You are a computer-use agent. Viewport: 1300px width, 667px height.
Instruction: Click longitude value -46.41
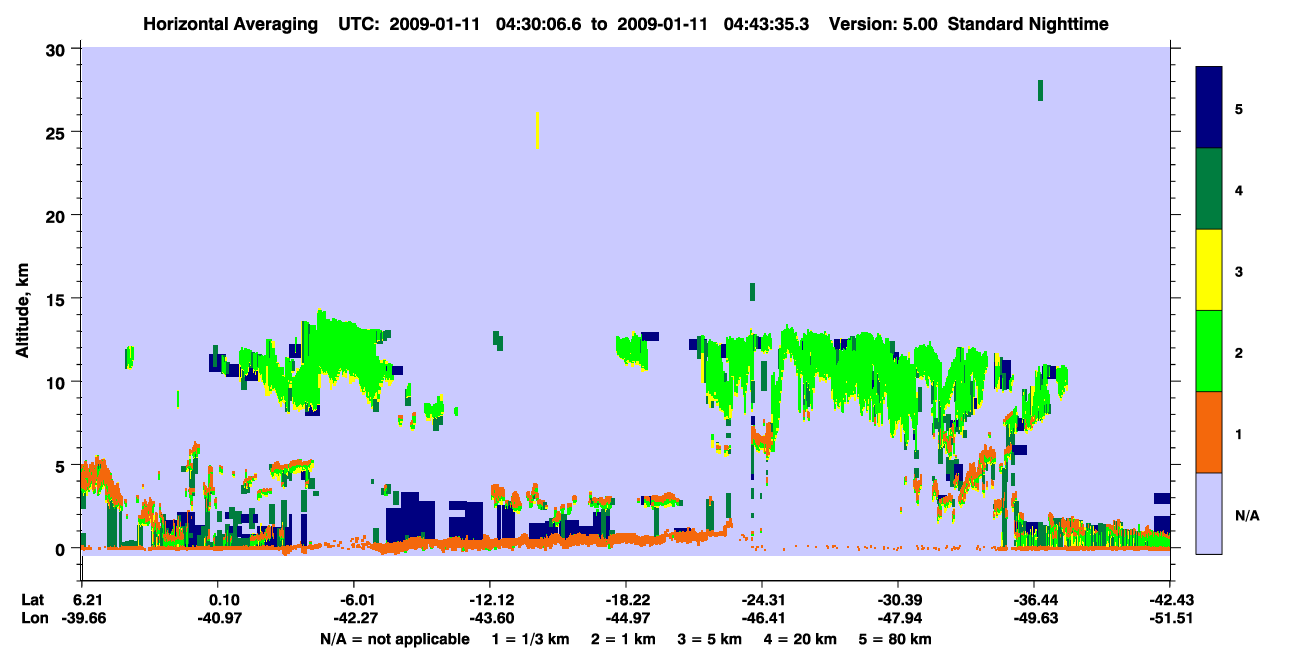pos(762,619)
